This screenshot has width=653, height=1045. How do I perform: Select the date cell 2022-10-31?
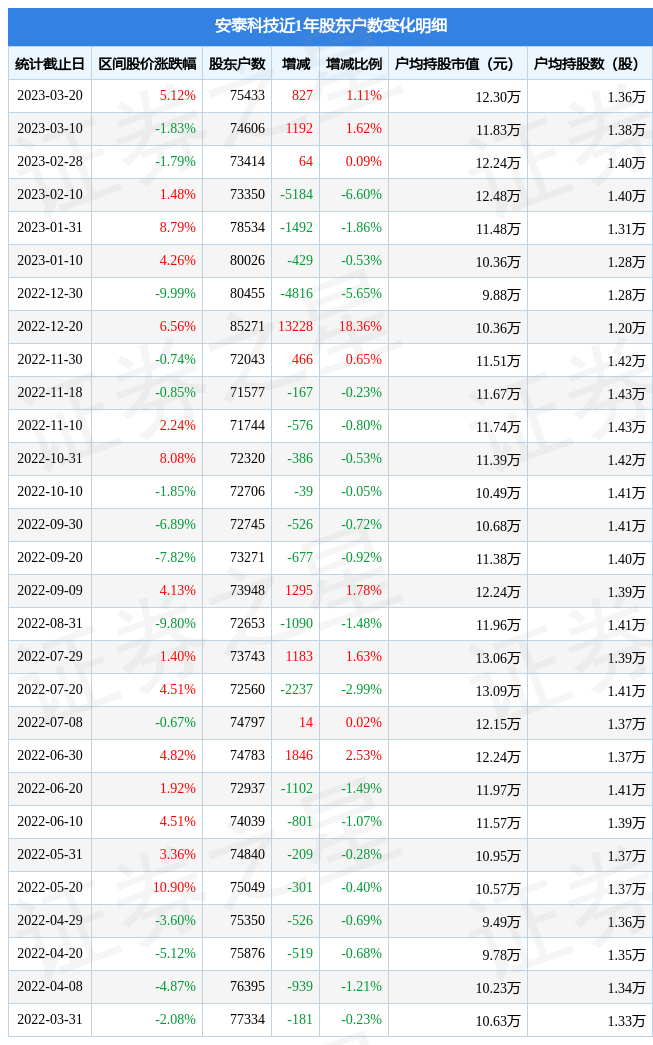click(50, 458)
